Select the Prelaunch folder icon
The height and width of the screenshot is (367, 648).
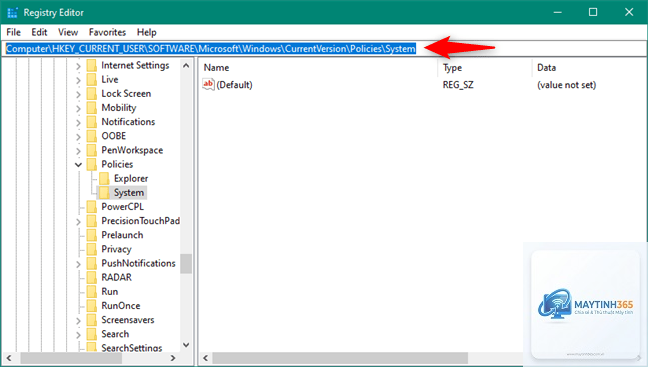click(92, 235)
